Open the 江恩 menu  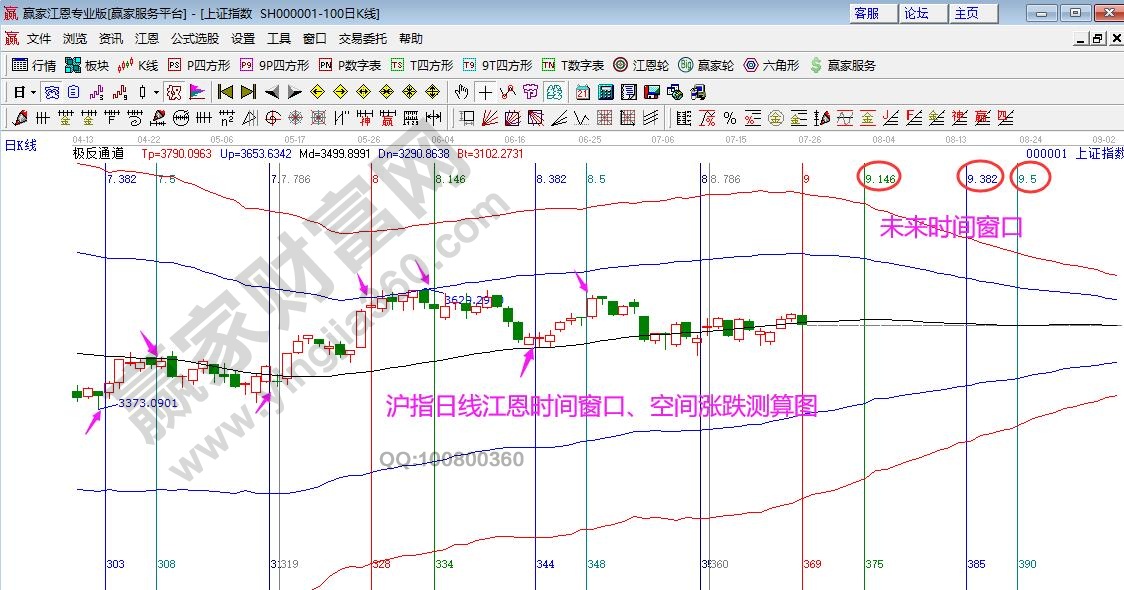pyautogui.click(x=146, y=38)
